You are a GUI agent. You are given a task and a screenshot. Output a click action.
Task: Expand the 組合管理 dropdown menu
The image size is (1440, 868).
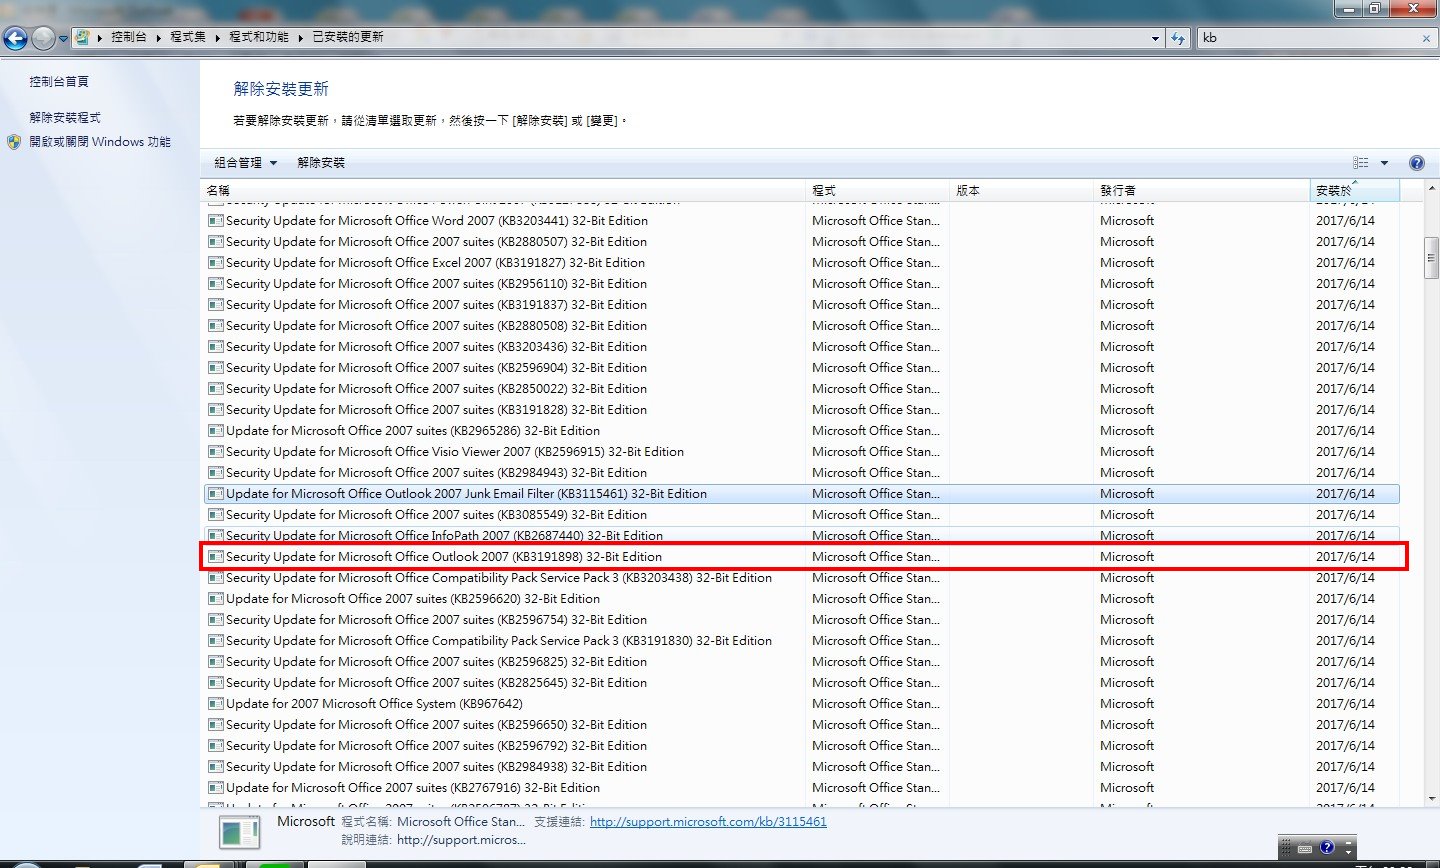click(245, 163)
